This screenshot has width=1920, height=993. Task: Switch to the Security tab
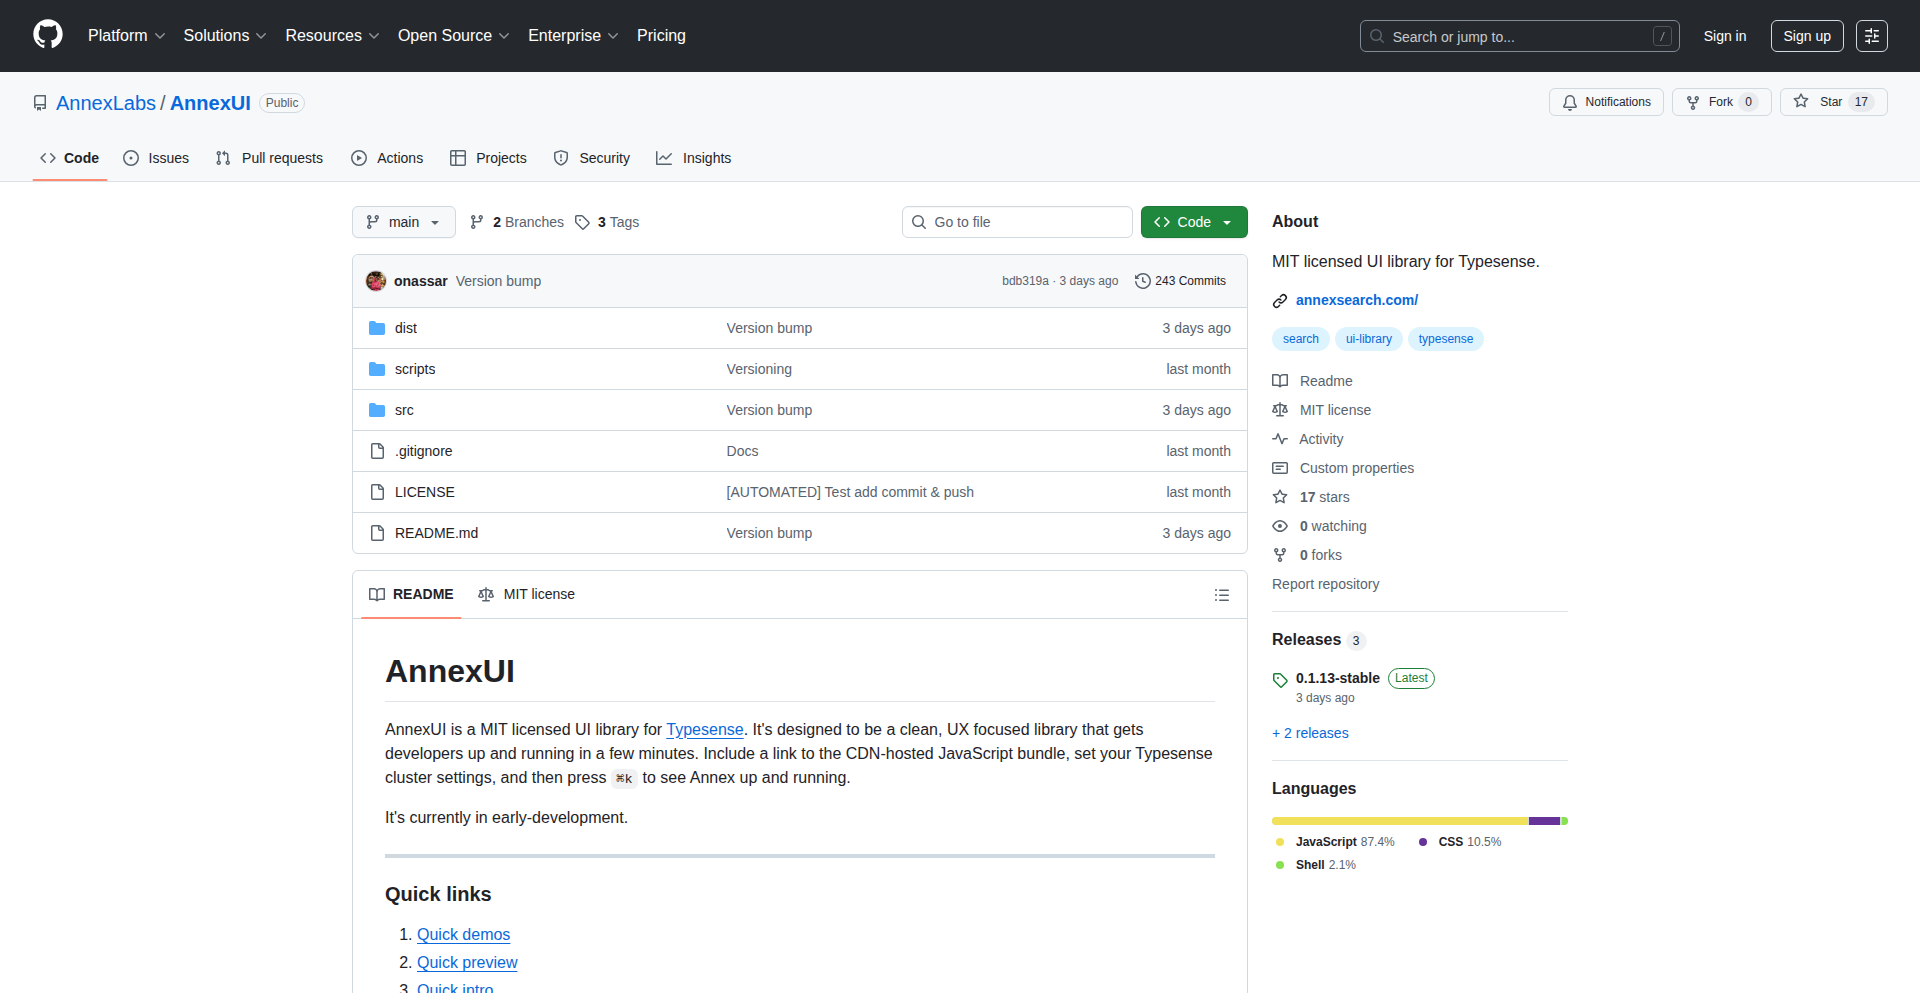tap(592, 158)
